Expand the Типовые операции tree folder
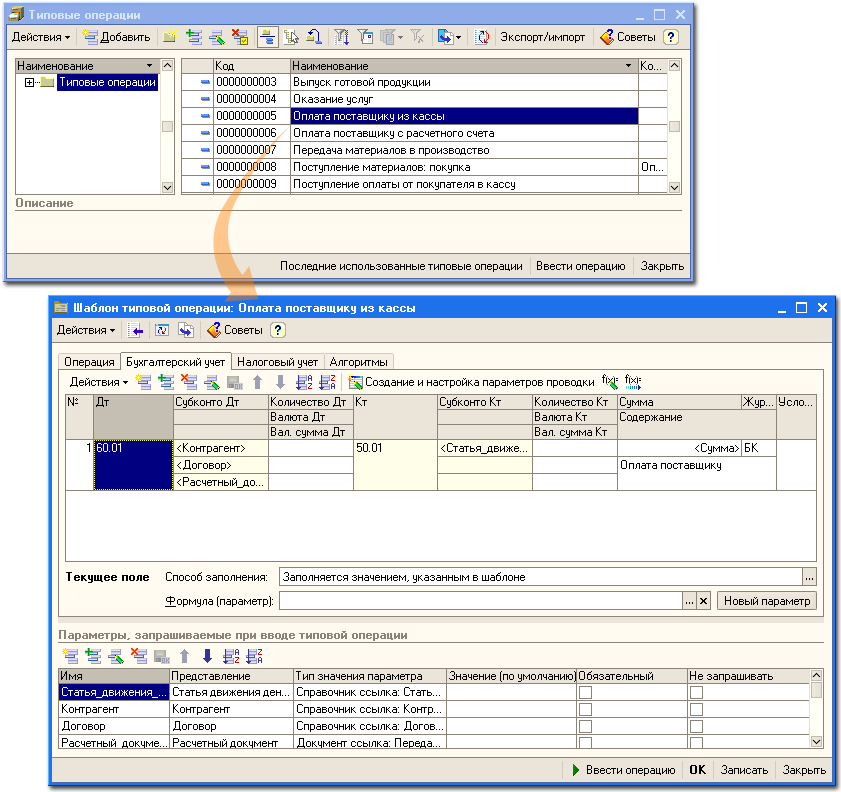This screenshot has height=792, width=841. coord(29,82)
